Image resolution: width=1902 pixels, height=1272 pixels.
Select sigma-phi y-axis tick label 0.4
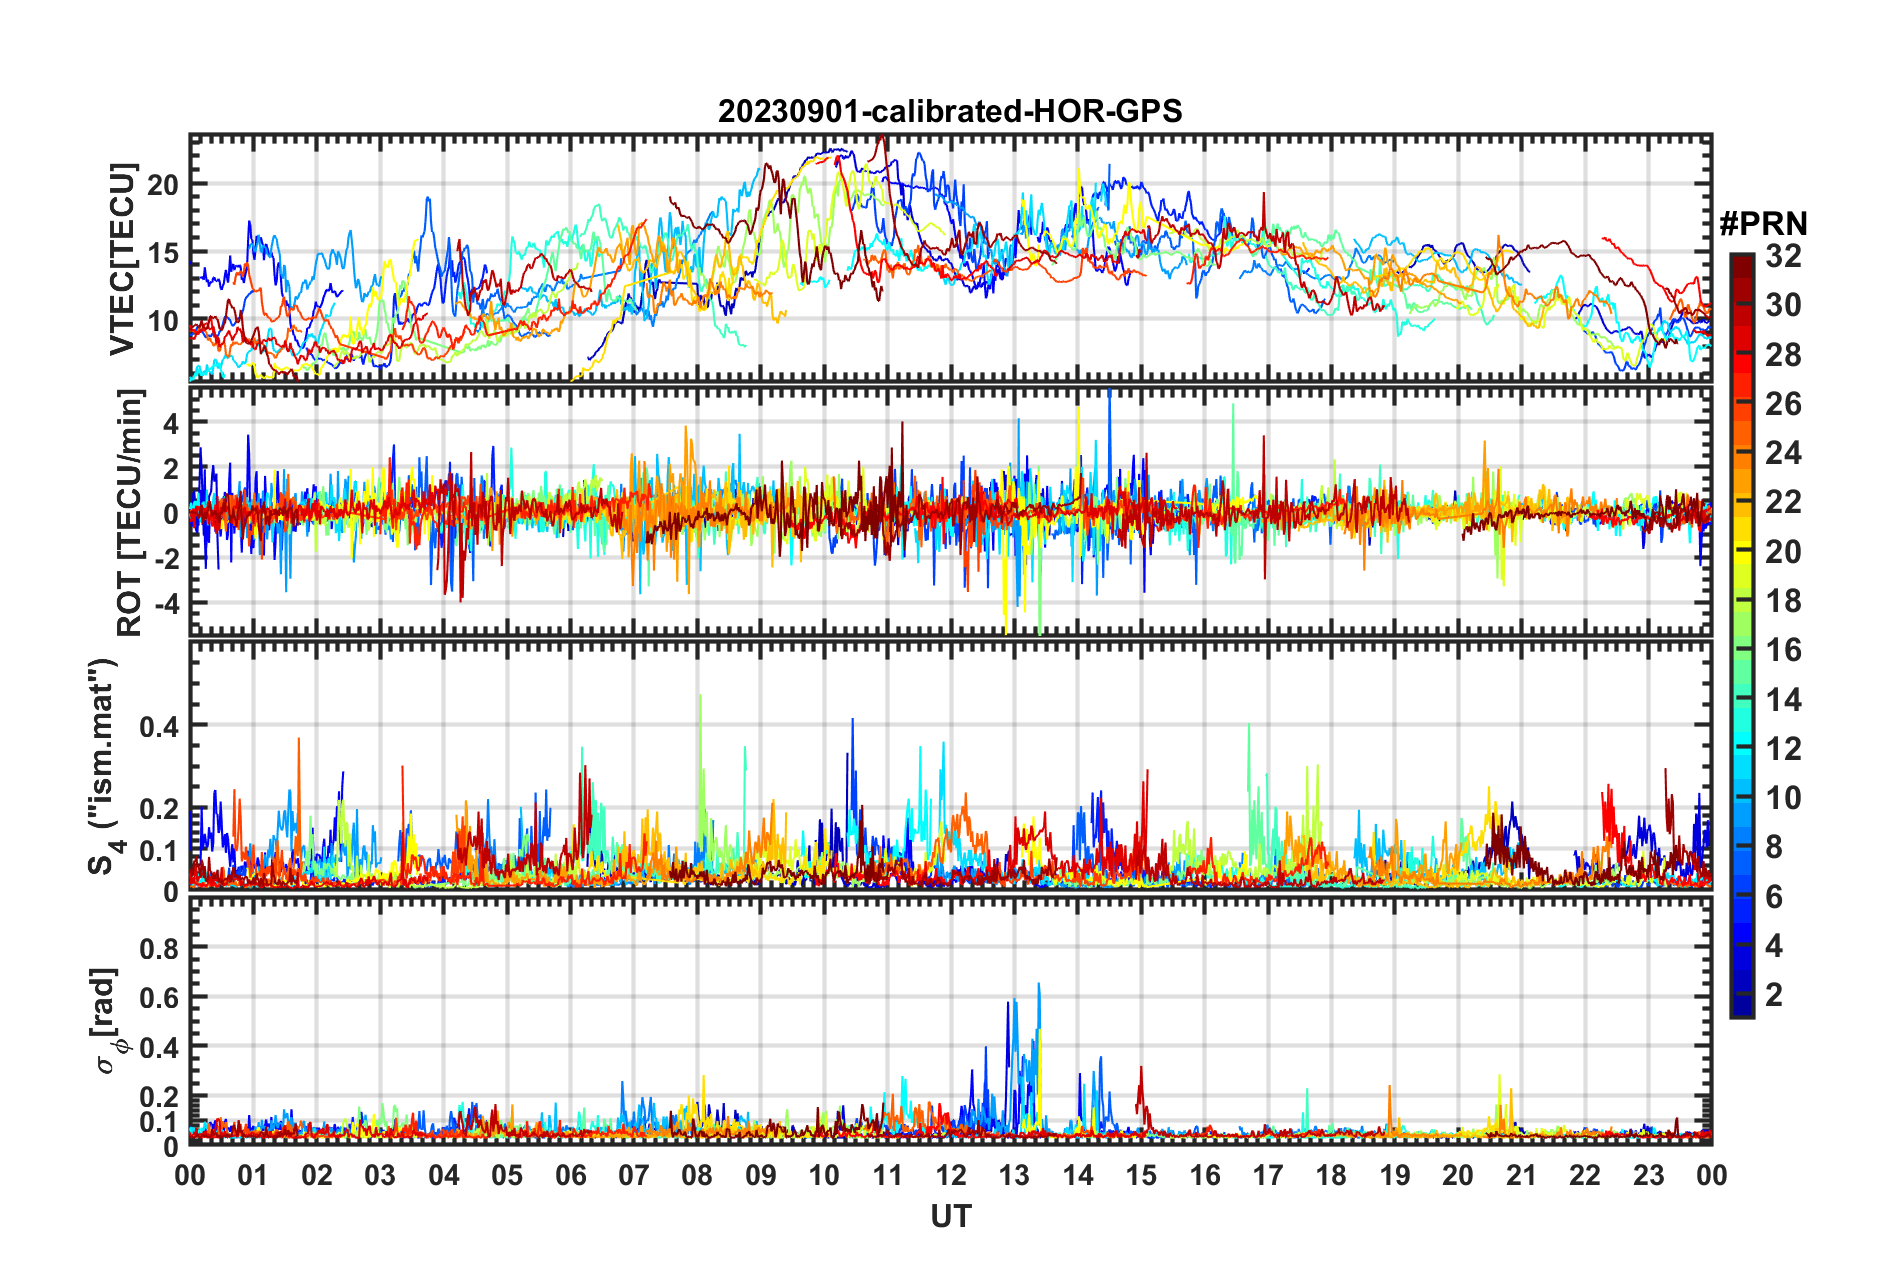point(160,1047)
